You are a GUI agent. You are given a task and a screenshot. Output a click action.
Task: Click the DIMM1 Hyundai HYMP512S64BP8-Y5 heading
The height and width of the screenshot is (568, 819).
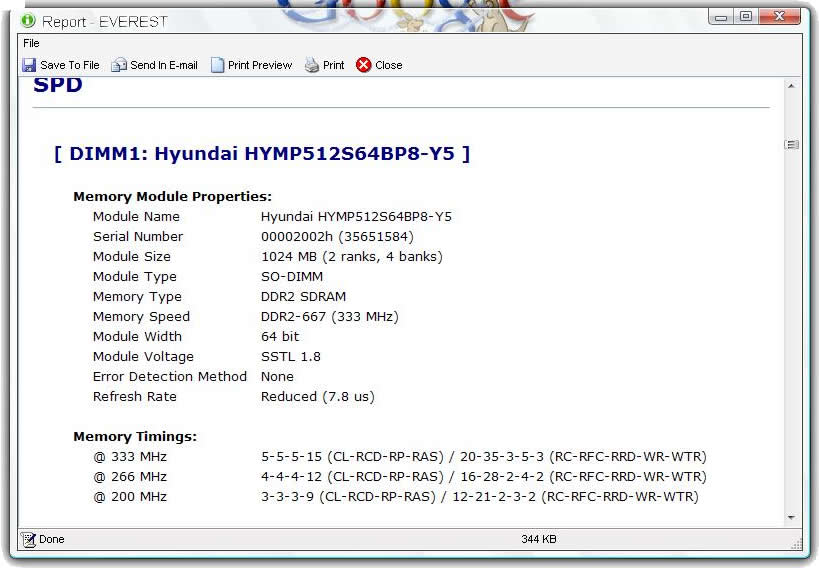click(262, 154)
